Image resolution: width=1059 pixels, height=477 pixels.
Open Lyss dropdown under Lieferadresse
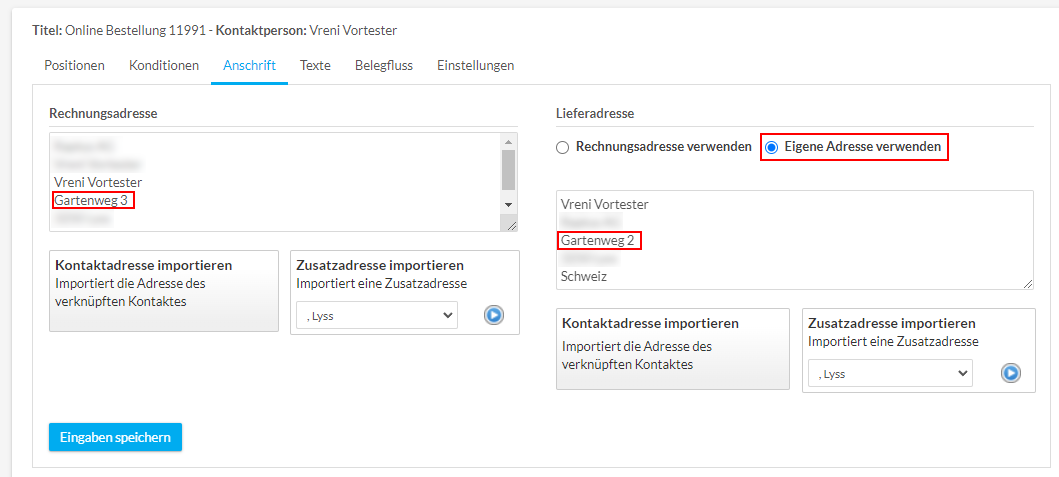point(889,373)
